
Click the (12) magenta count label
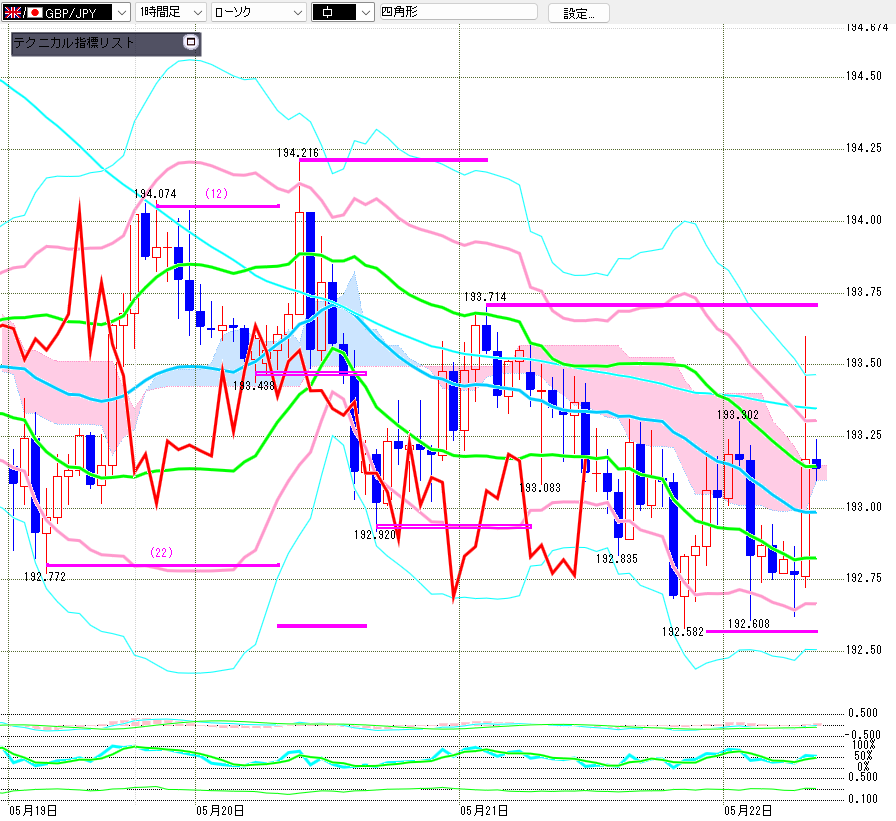point(217,194)
